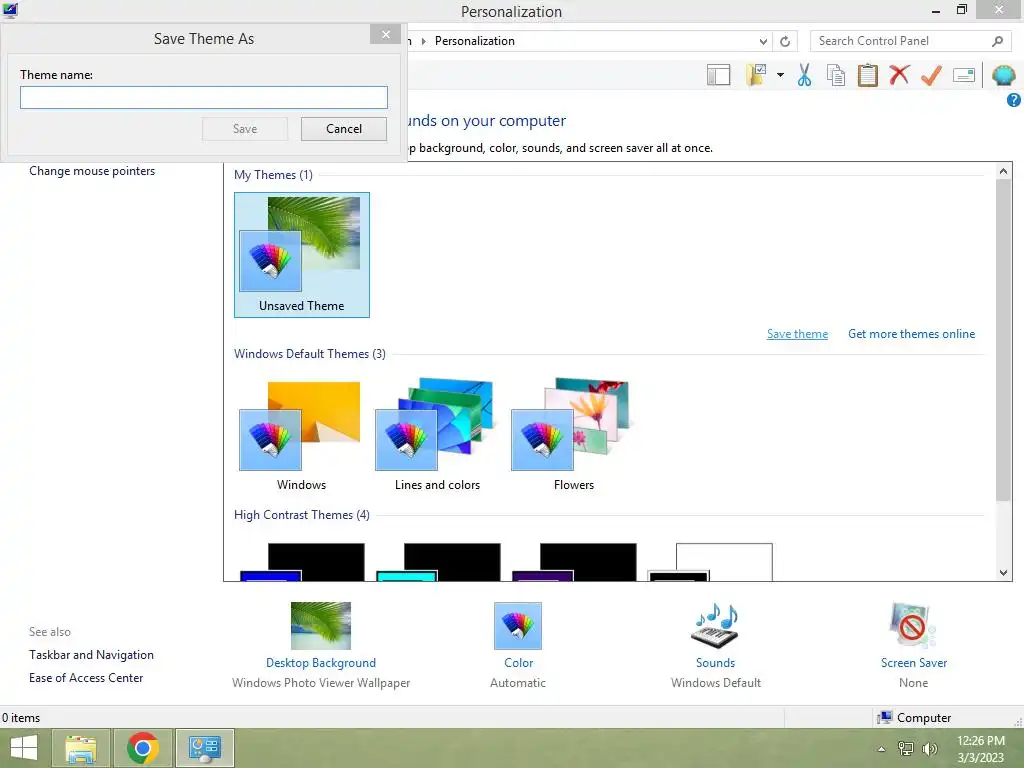Click the Cut scissors toolbar icon
The width and height of the screenshot is (1024, 768).
pyautogui.click(x=805, y=75)
